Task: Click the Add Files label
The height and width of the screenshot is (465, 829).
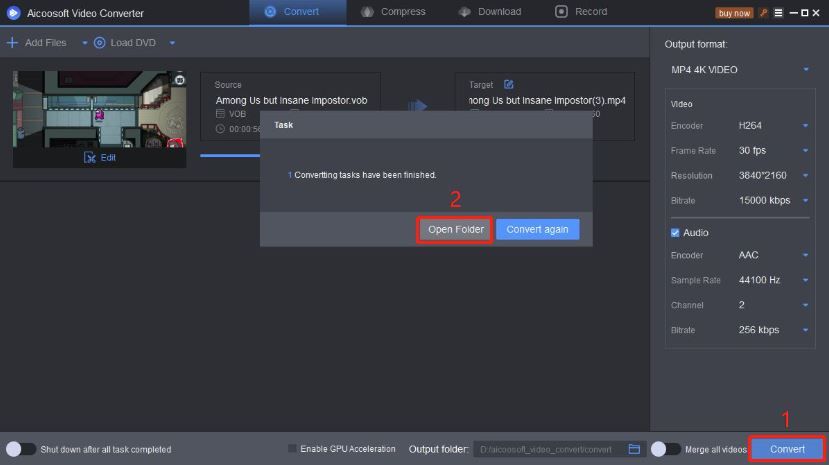Action: point(45,43)
